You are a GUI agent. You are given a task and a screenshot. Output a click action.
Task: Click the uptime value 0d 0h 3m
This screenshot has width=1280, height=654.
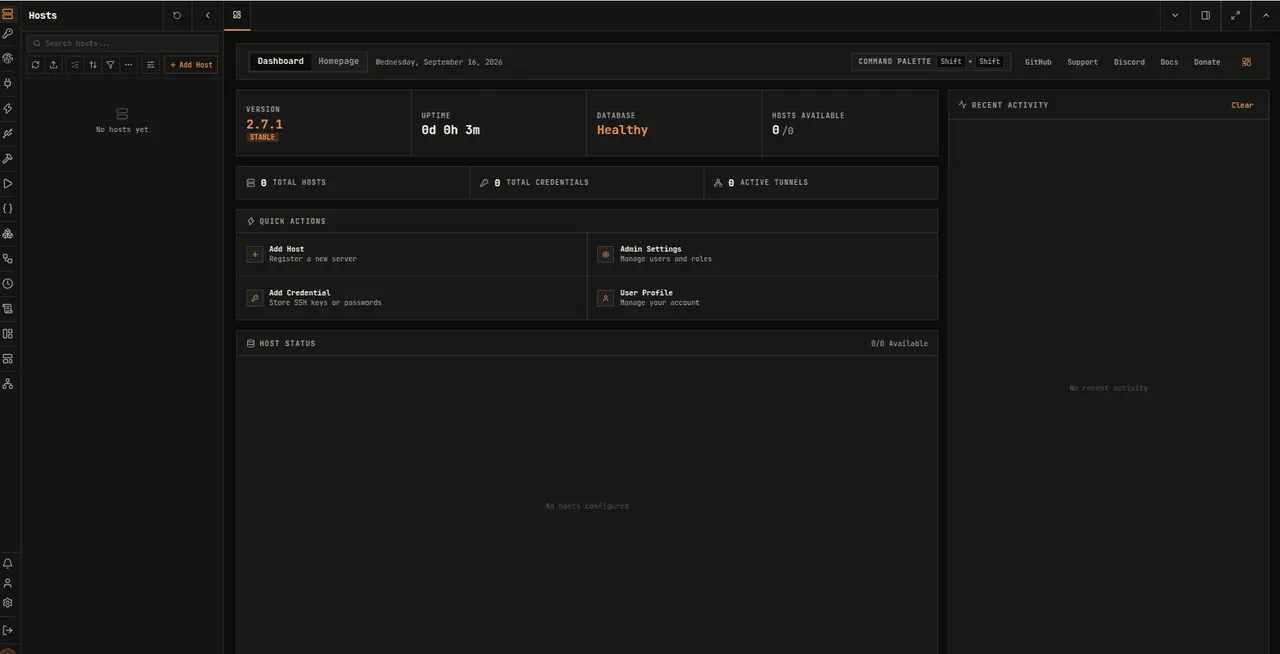click(x=451, y=130)
